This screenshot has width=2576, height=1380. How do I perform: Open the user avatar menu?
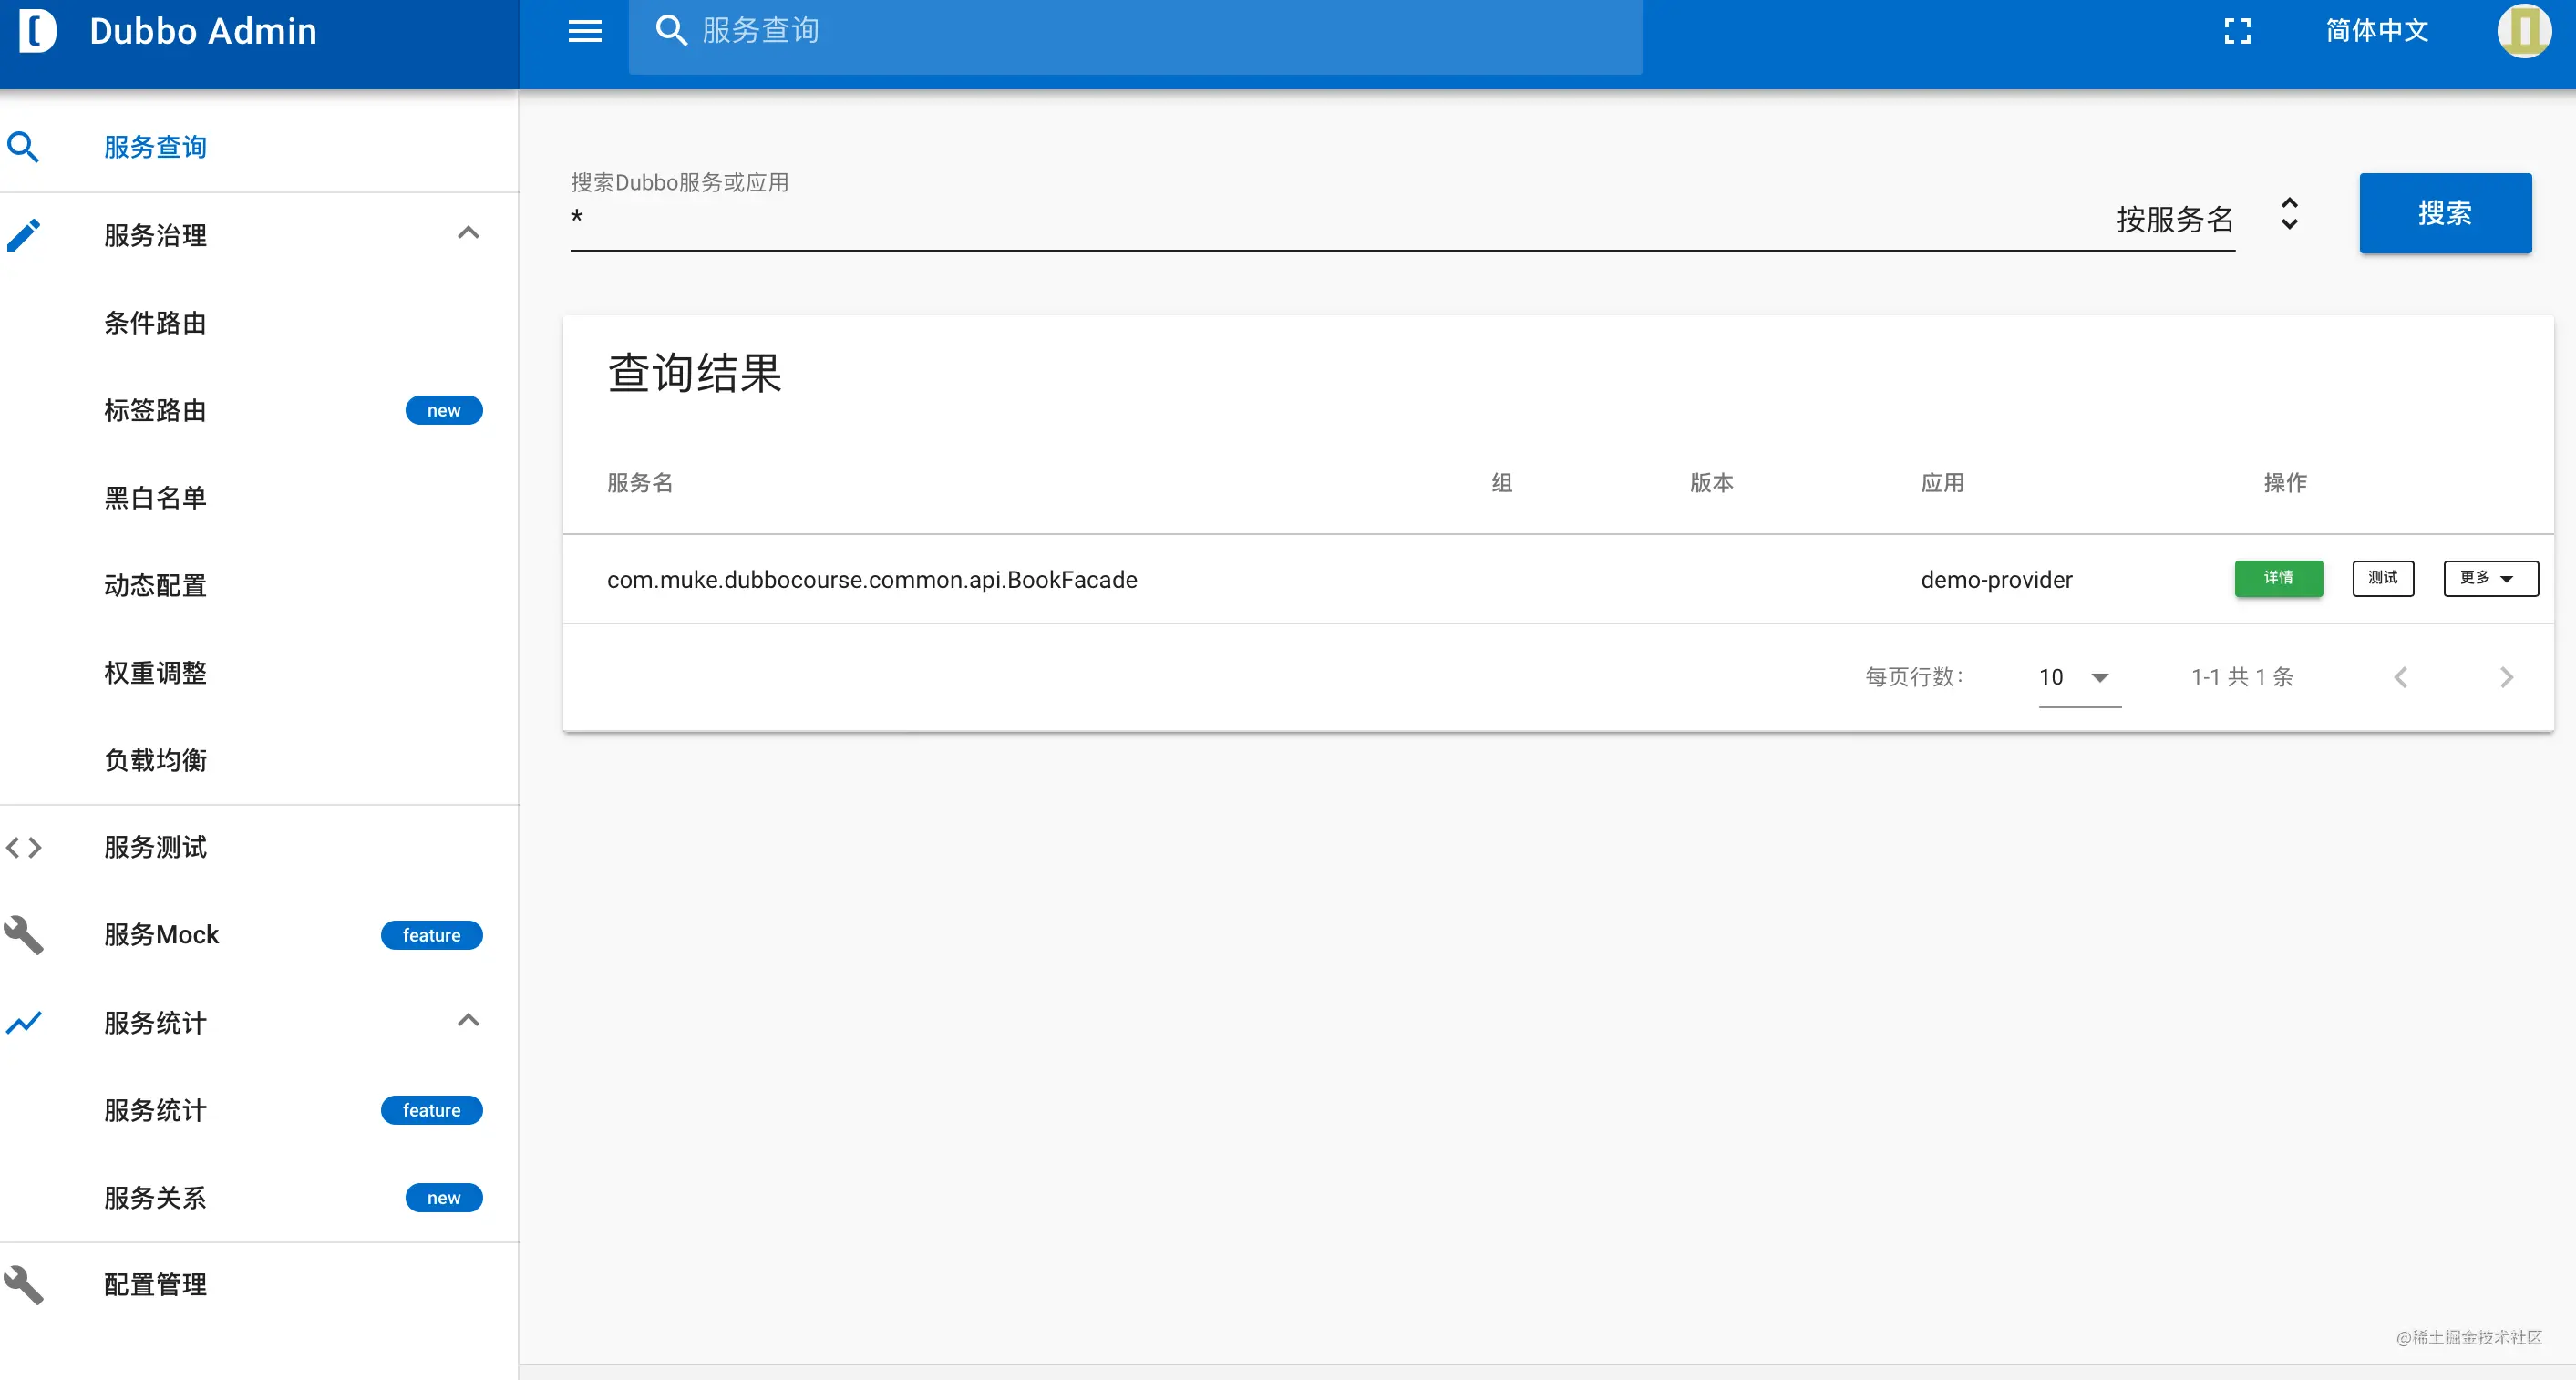point(2523,31)
